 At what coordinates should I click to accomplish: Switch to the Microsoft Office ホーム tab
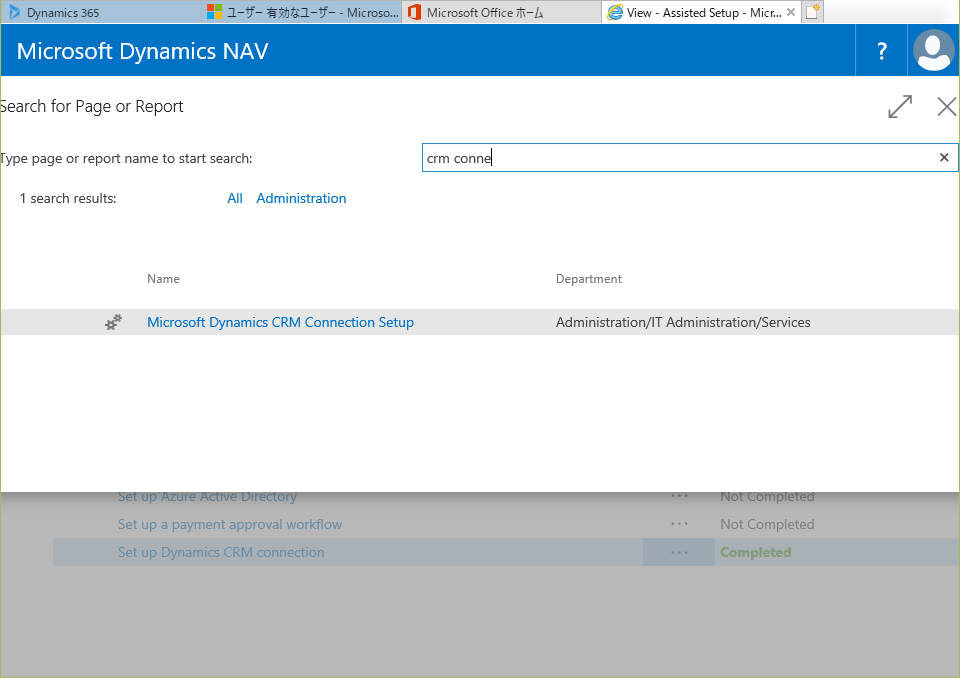[501, 12]
